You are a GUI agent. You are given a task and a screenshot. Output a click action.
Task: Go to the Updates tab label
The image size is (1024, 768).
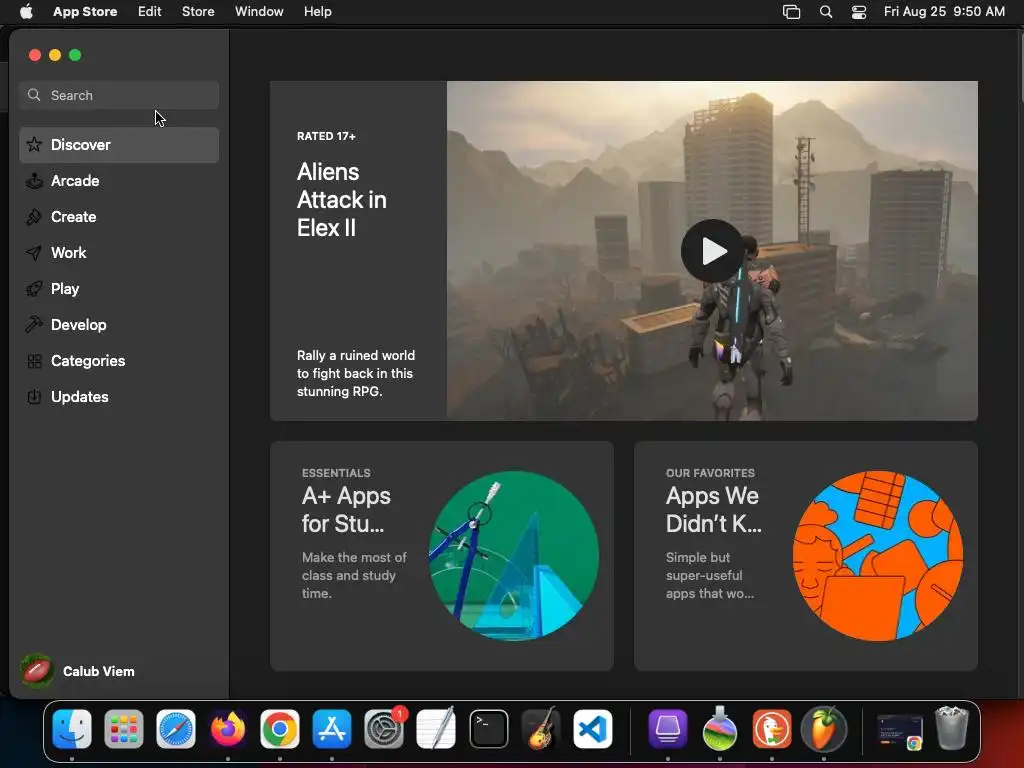[x=80, y=397]
